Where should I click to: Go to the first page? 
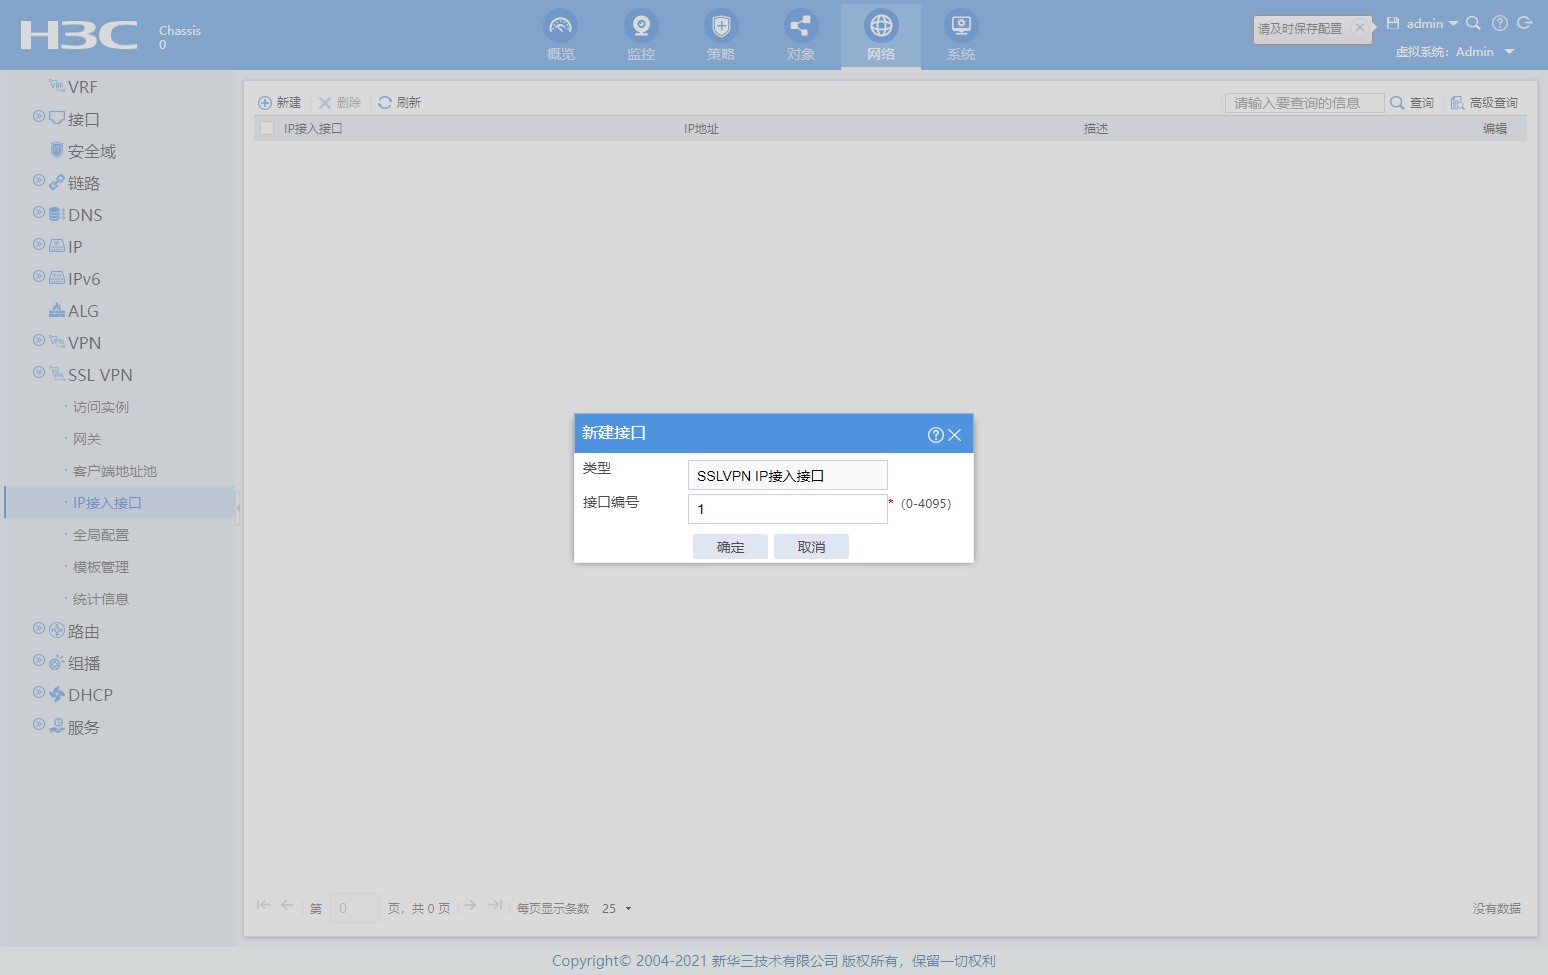[264, 905]
